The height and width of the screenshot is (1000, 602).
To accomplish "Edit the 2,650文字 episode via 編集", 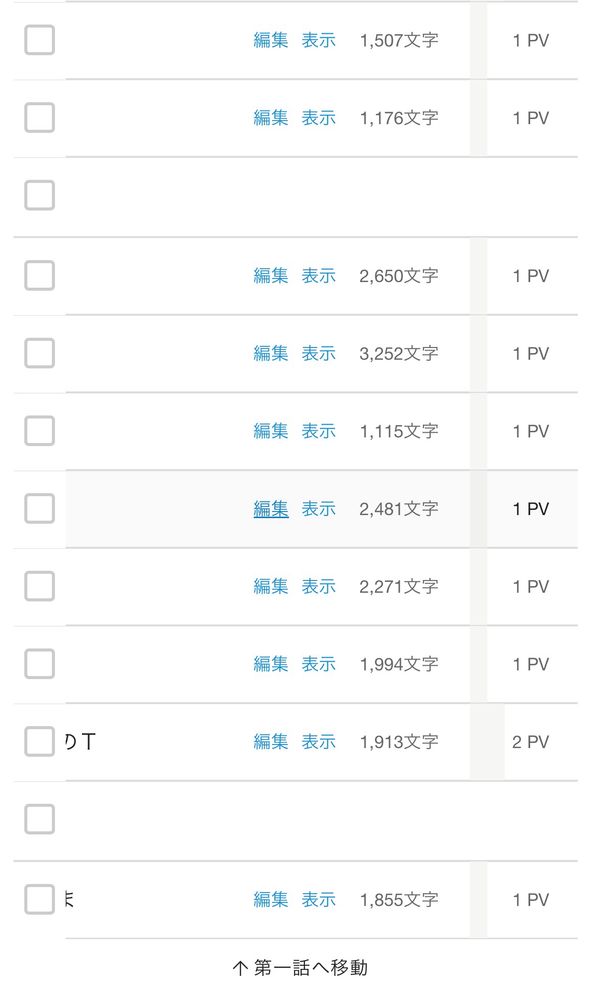I will pyautogui.click(x=271, y=275).
